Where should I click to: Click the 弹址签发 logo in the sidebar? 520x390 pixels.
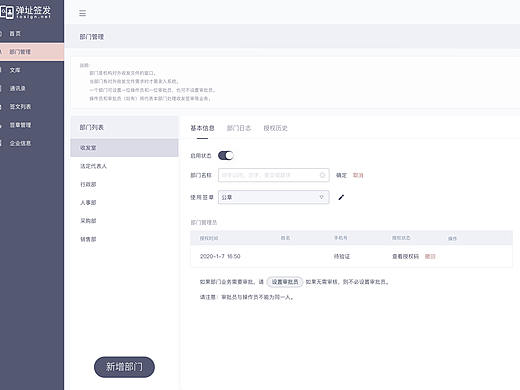(x=25, y=12)
